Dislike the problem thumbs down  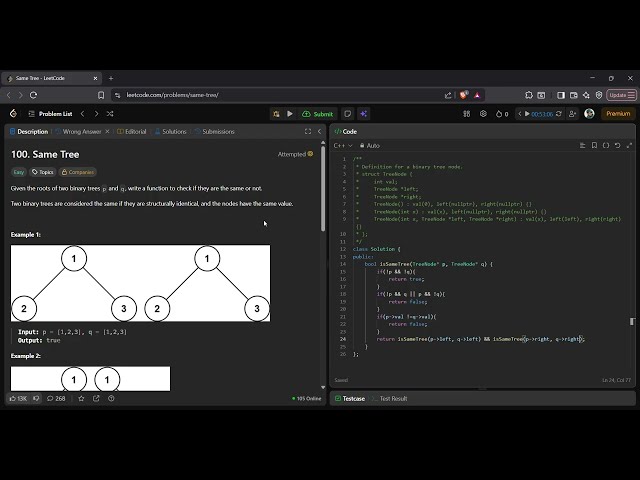tap(36, 398)
